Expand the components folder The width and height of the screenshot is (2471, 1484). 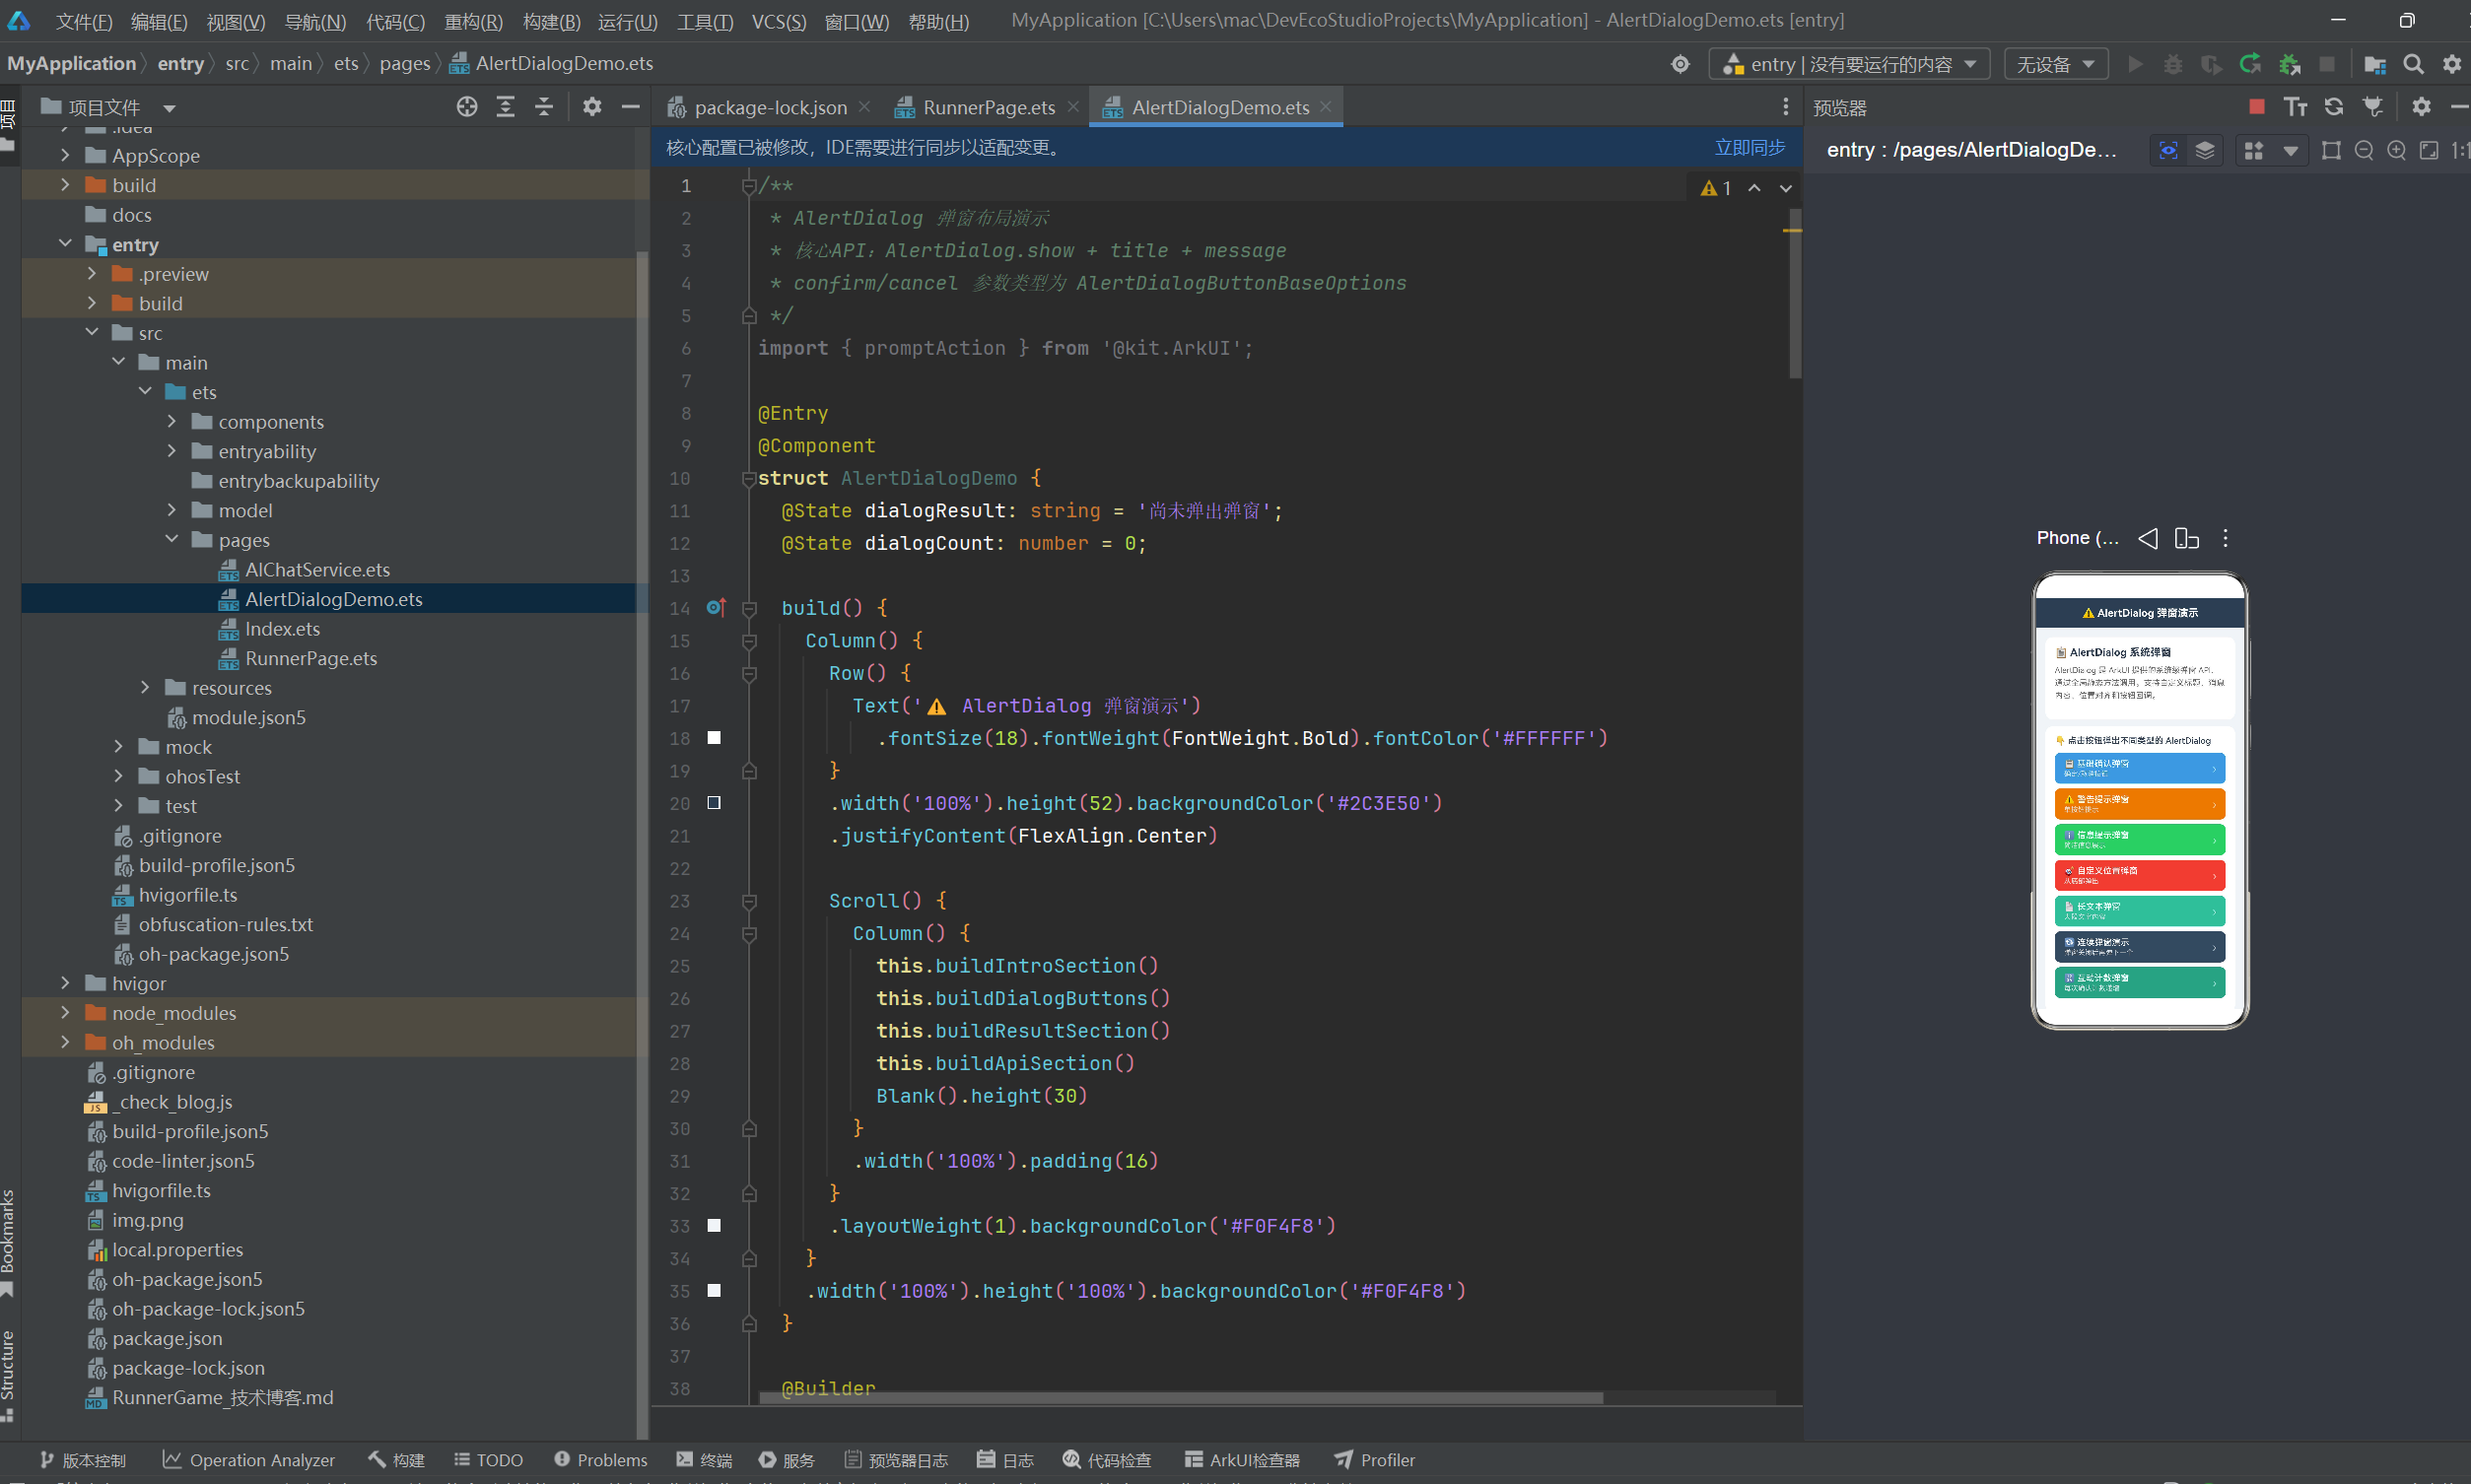pos(172,421)
